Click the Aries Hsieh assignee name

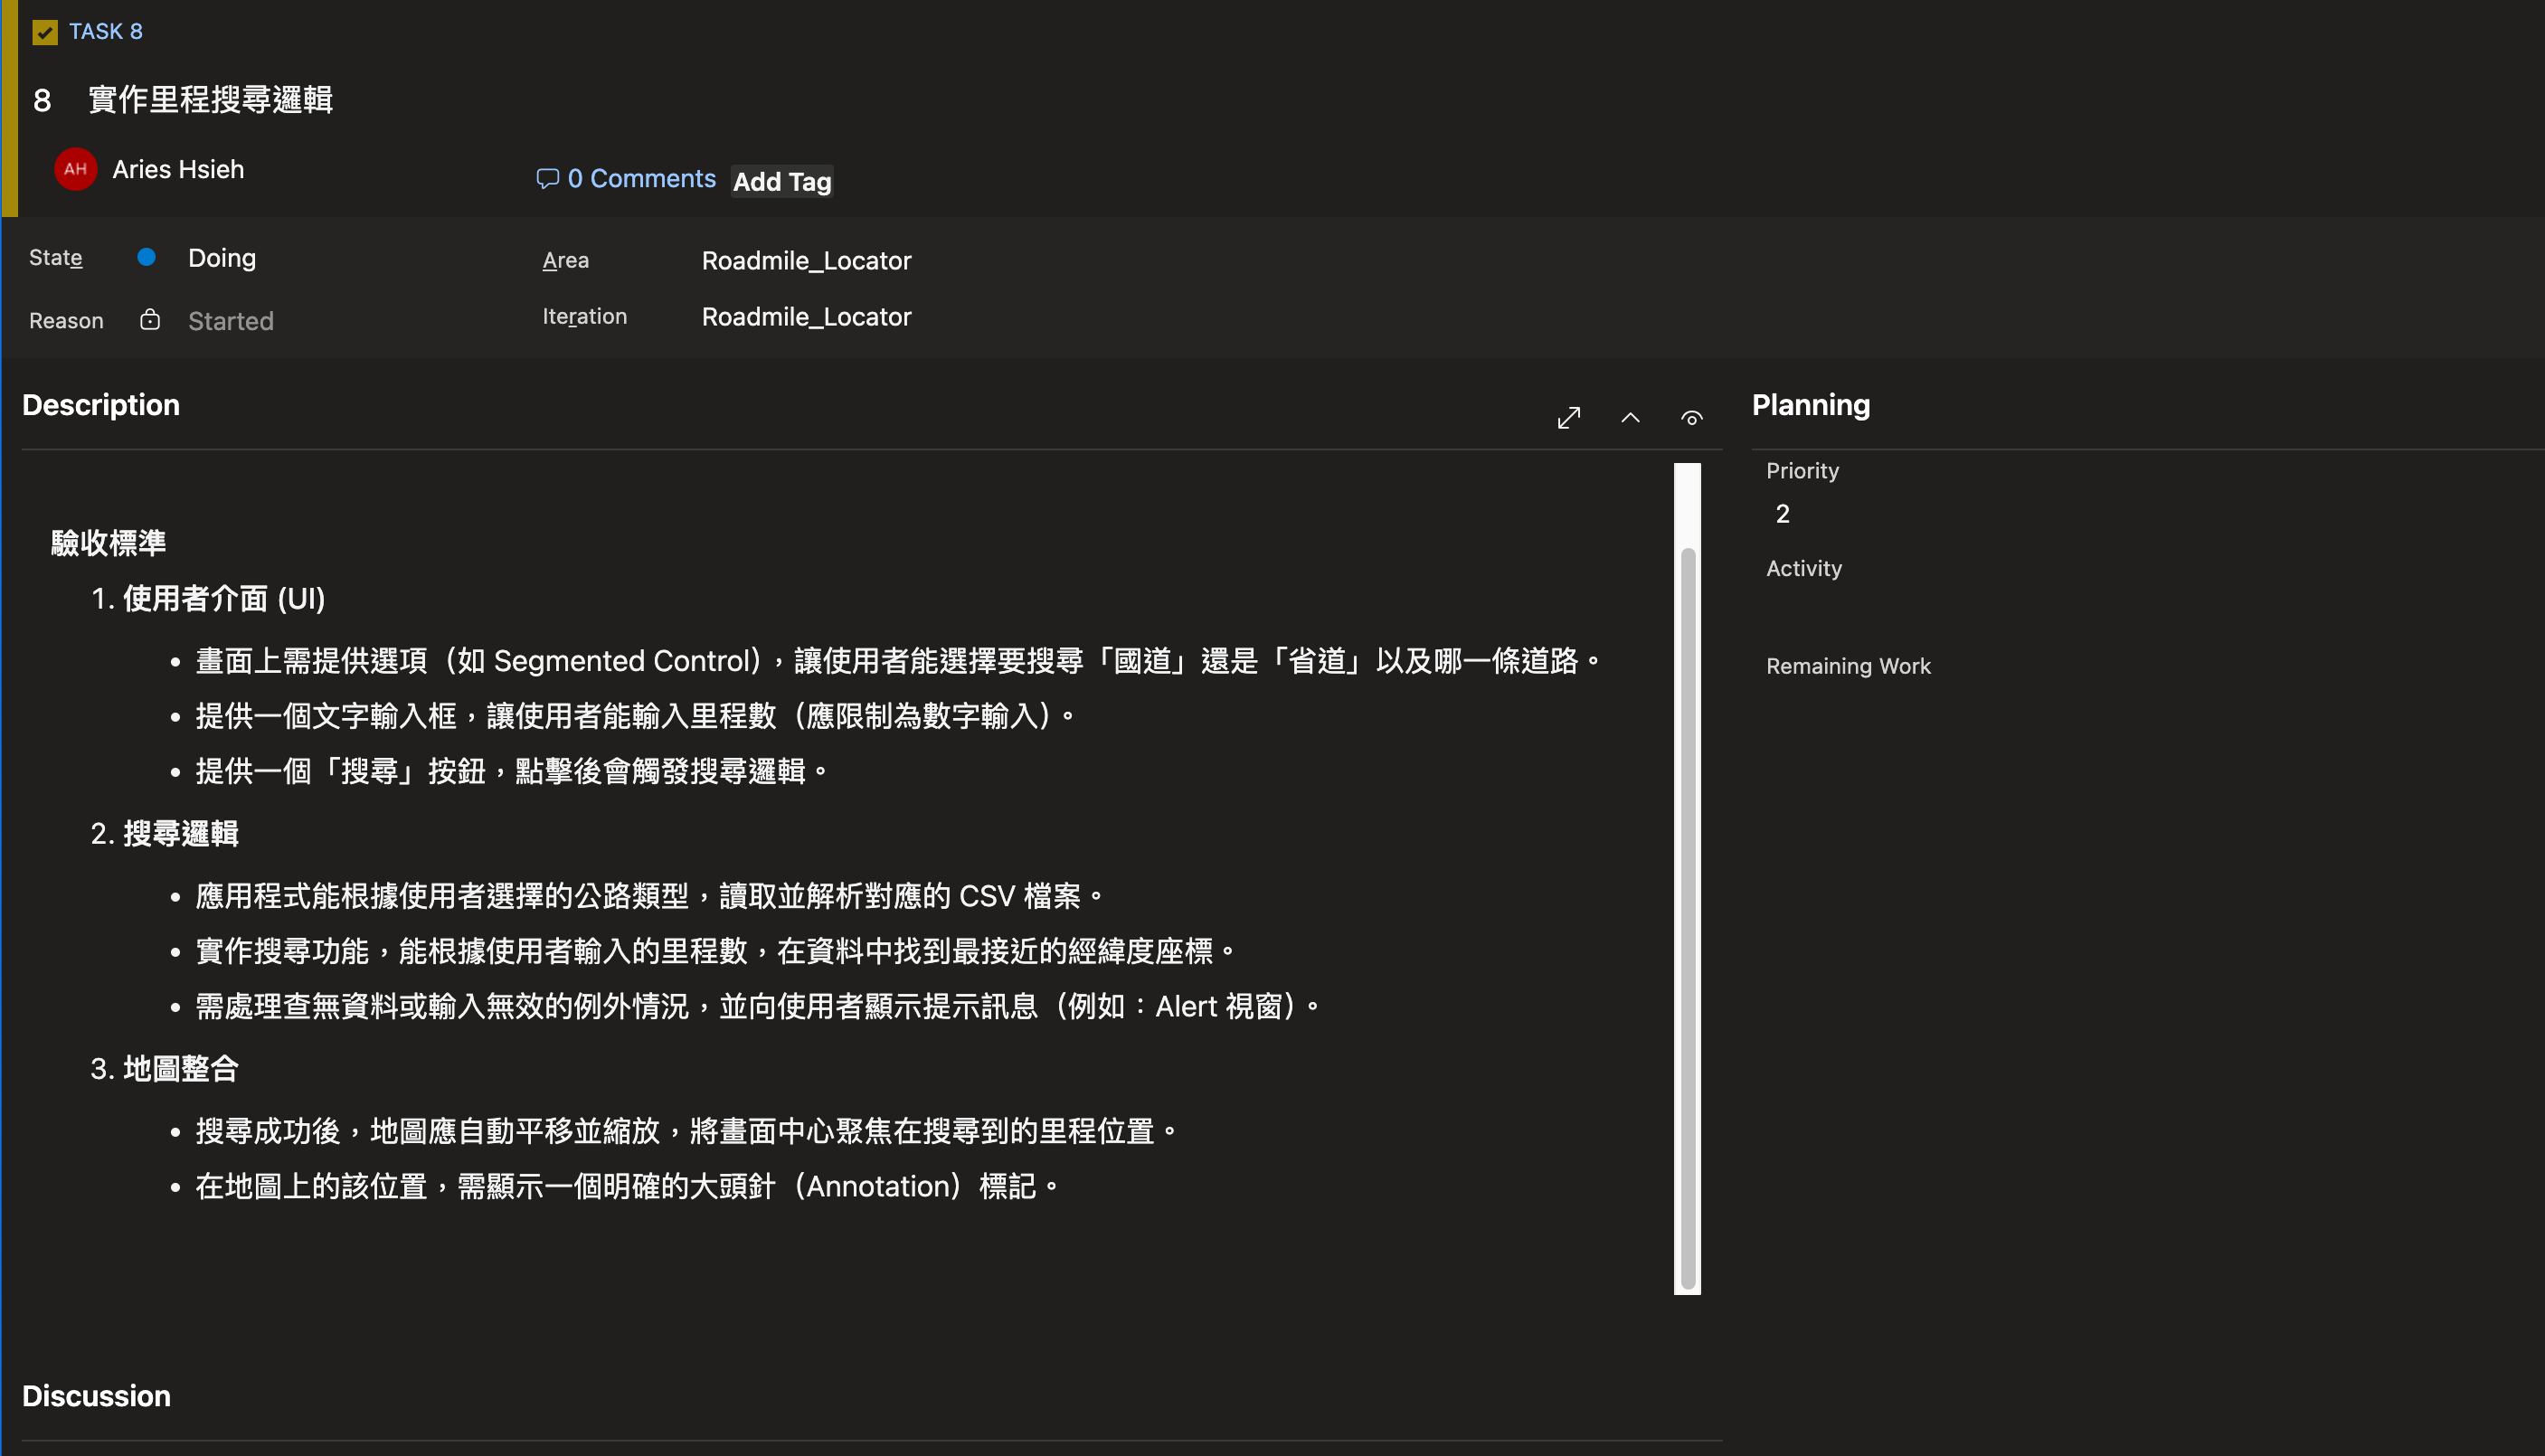[178, 169]
